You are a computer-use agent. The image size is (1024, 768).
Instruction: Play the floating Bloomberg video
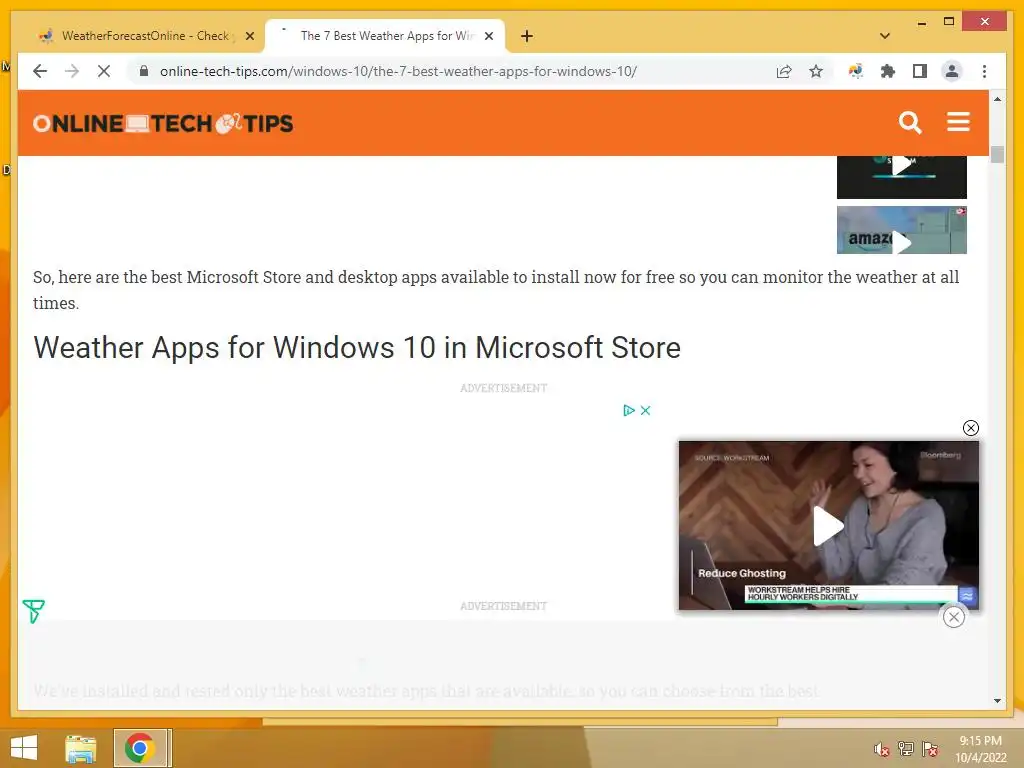(827, 526)
